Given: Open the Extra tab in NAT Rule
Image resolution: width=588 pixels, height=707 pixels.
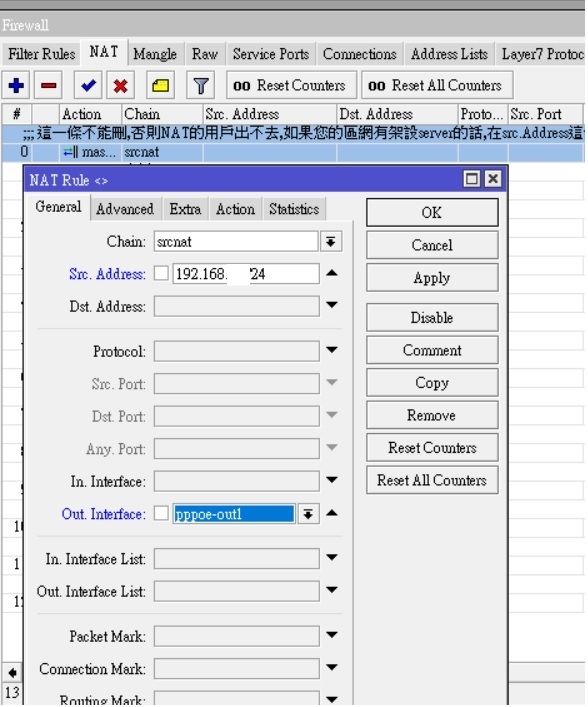Looking at the screenshot, I should tap(185, 209).
